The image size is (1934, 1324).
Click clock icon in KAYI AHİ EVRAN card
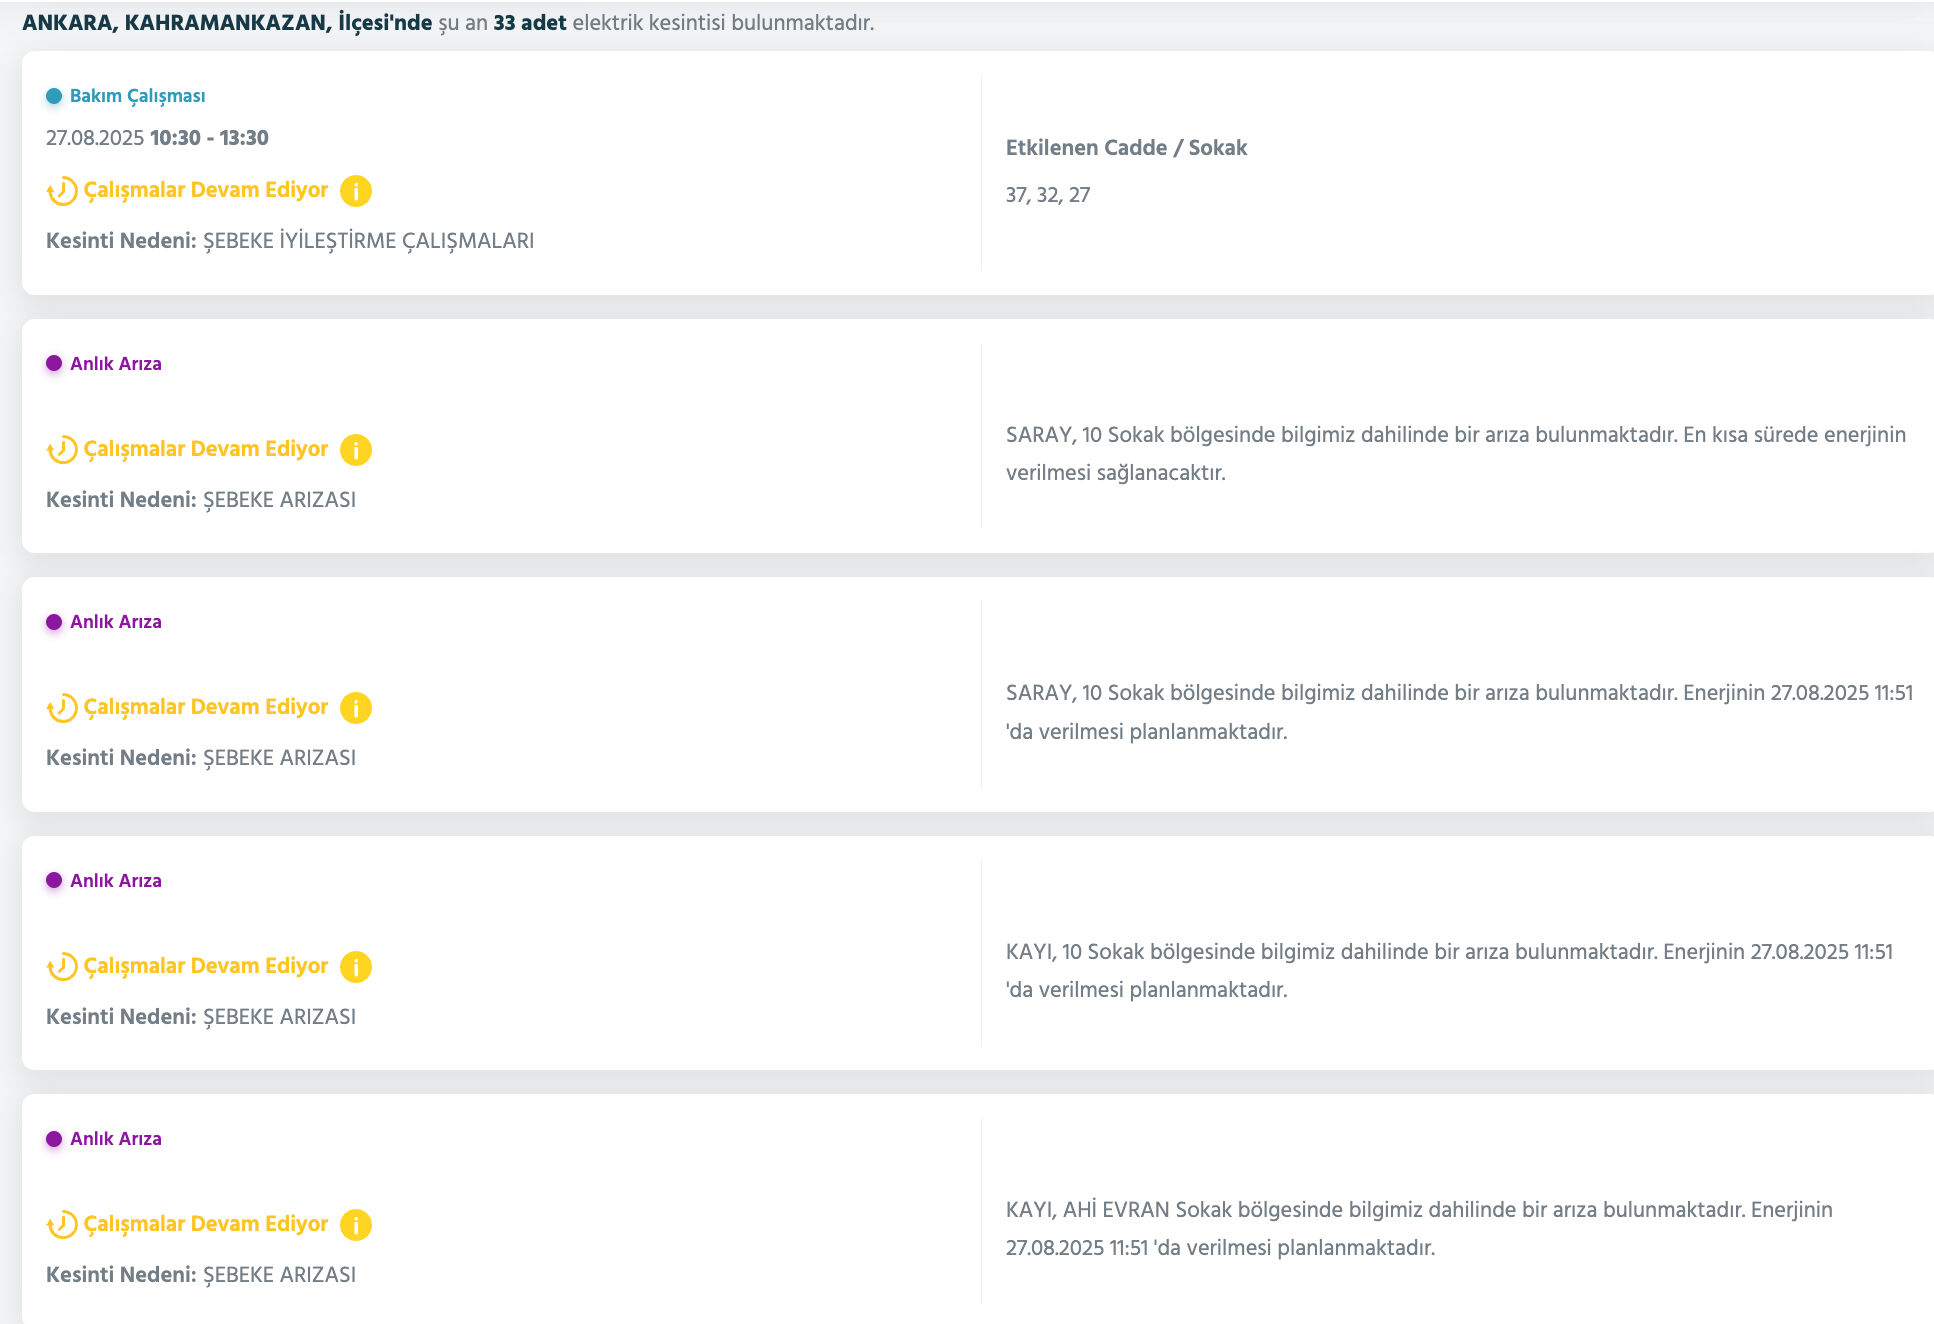coord(62,1224)
